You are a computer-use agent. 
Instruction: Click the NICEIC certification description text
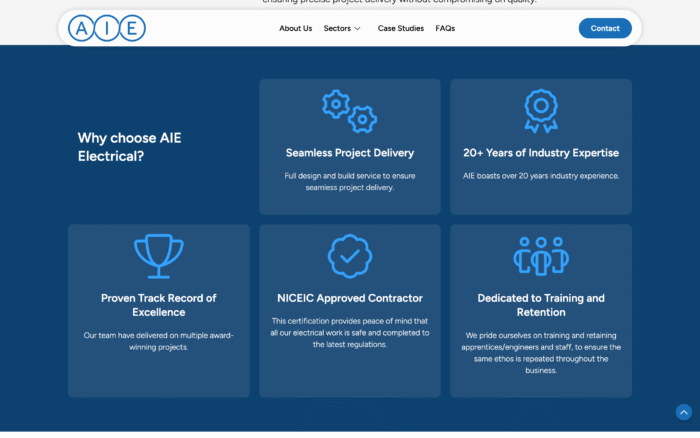(349, 332)
